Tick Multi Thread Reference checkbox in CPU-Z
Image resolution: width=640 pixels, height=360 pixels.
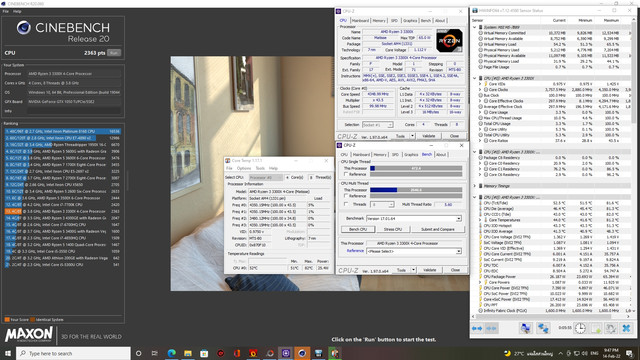(x=346, y=196)
